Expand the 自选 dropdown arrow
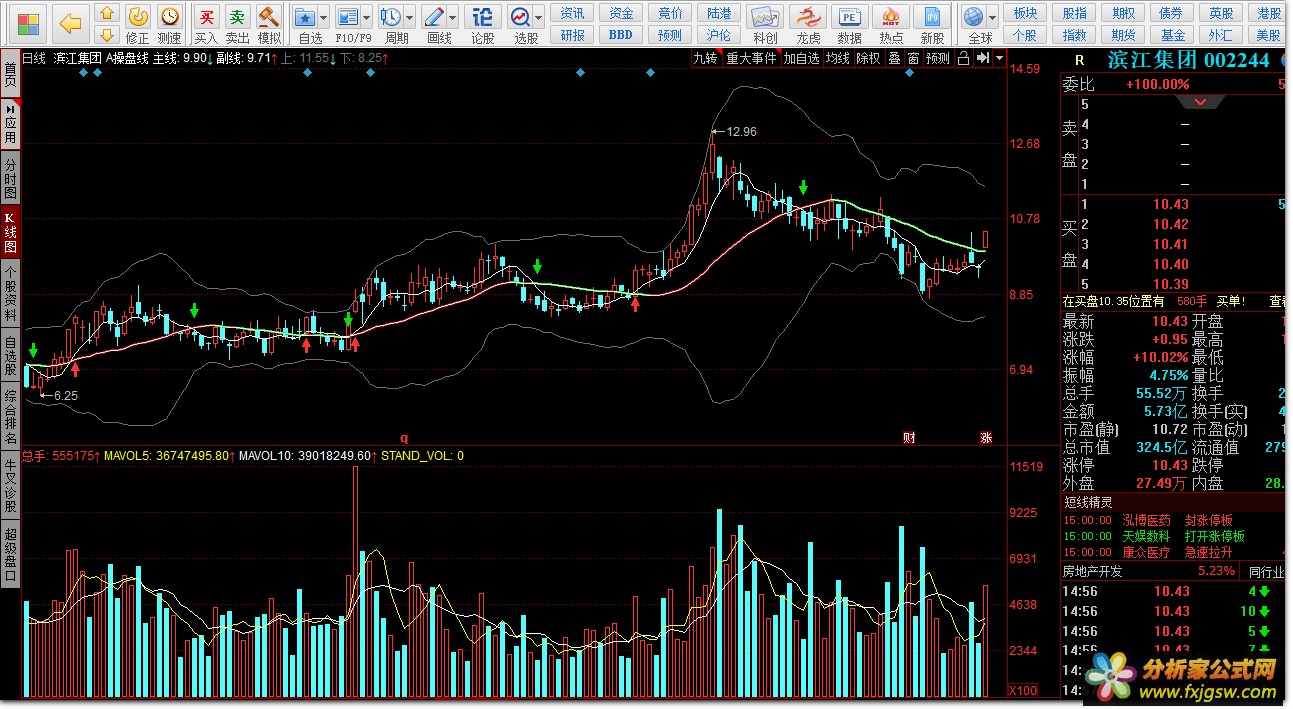 325,18
